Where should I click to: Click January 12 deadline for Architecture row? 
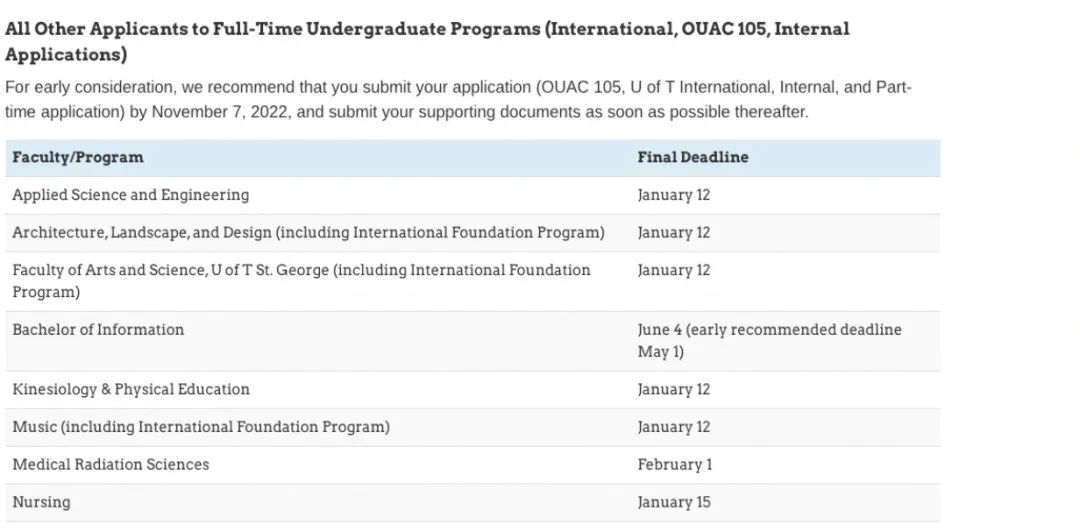point(673,232)
